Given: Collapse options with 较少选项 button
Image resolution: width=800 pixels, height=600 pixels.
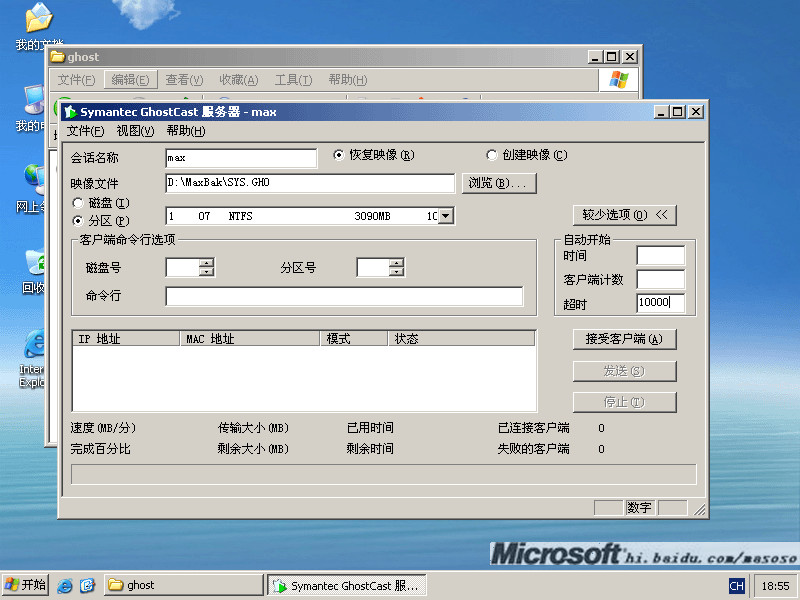Looking at the screenshot, I should [x=624, y=215].
